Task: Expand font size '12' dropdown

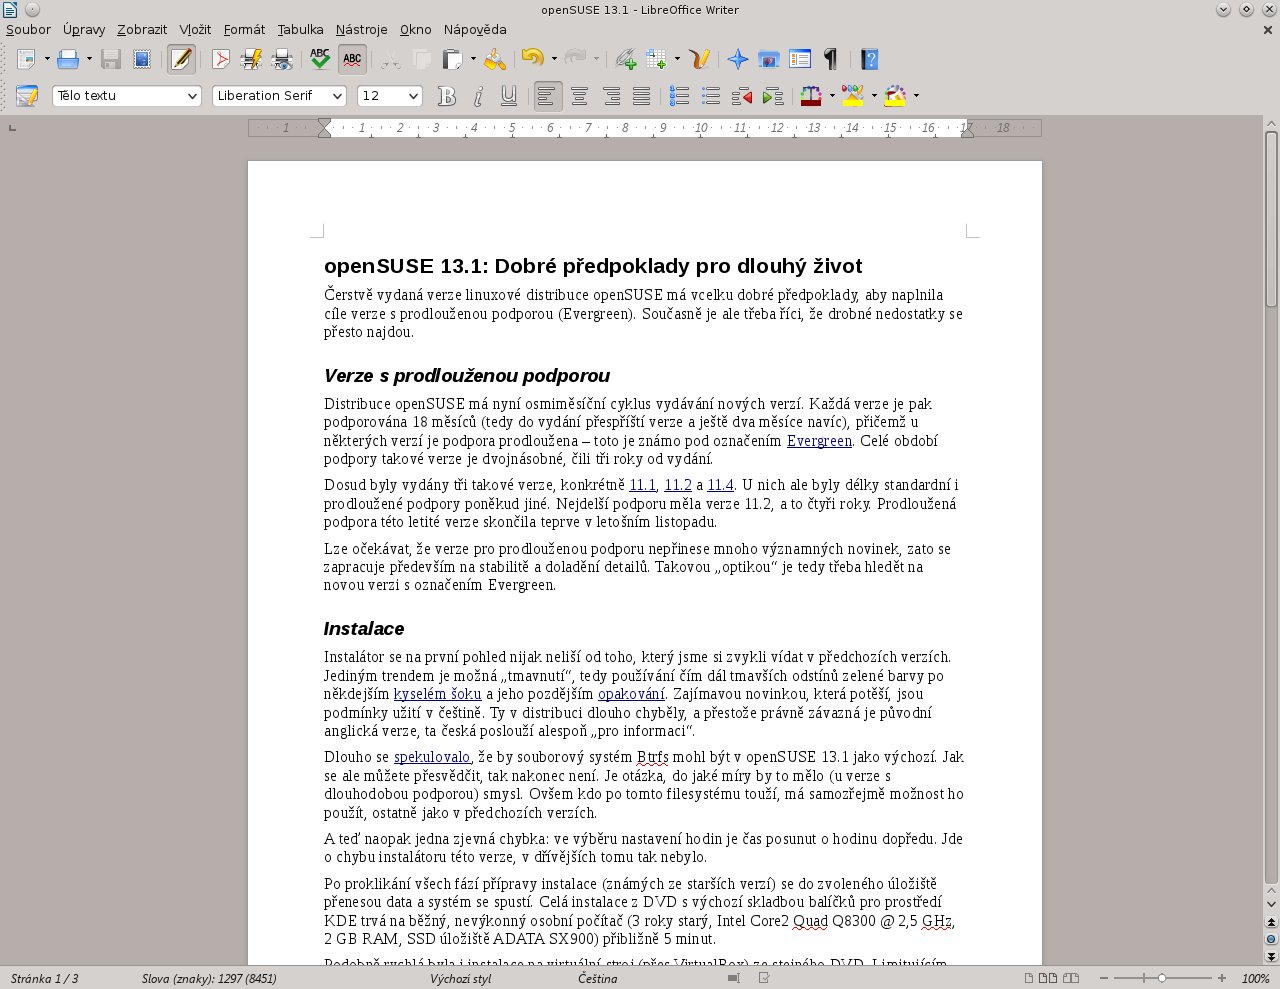Action: click(413, 96)
